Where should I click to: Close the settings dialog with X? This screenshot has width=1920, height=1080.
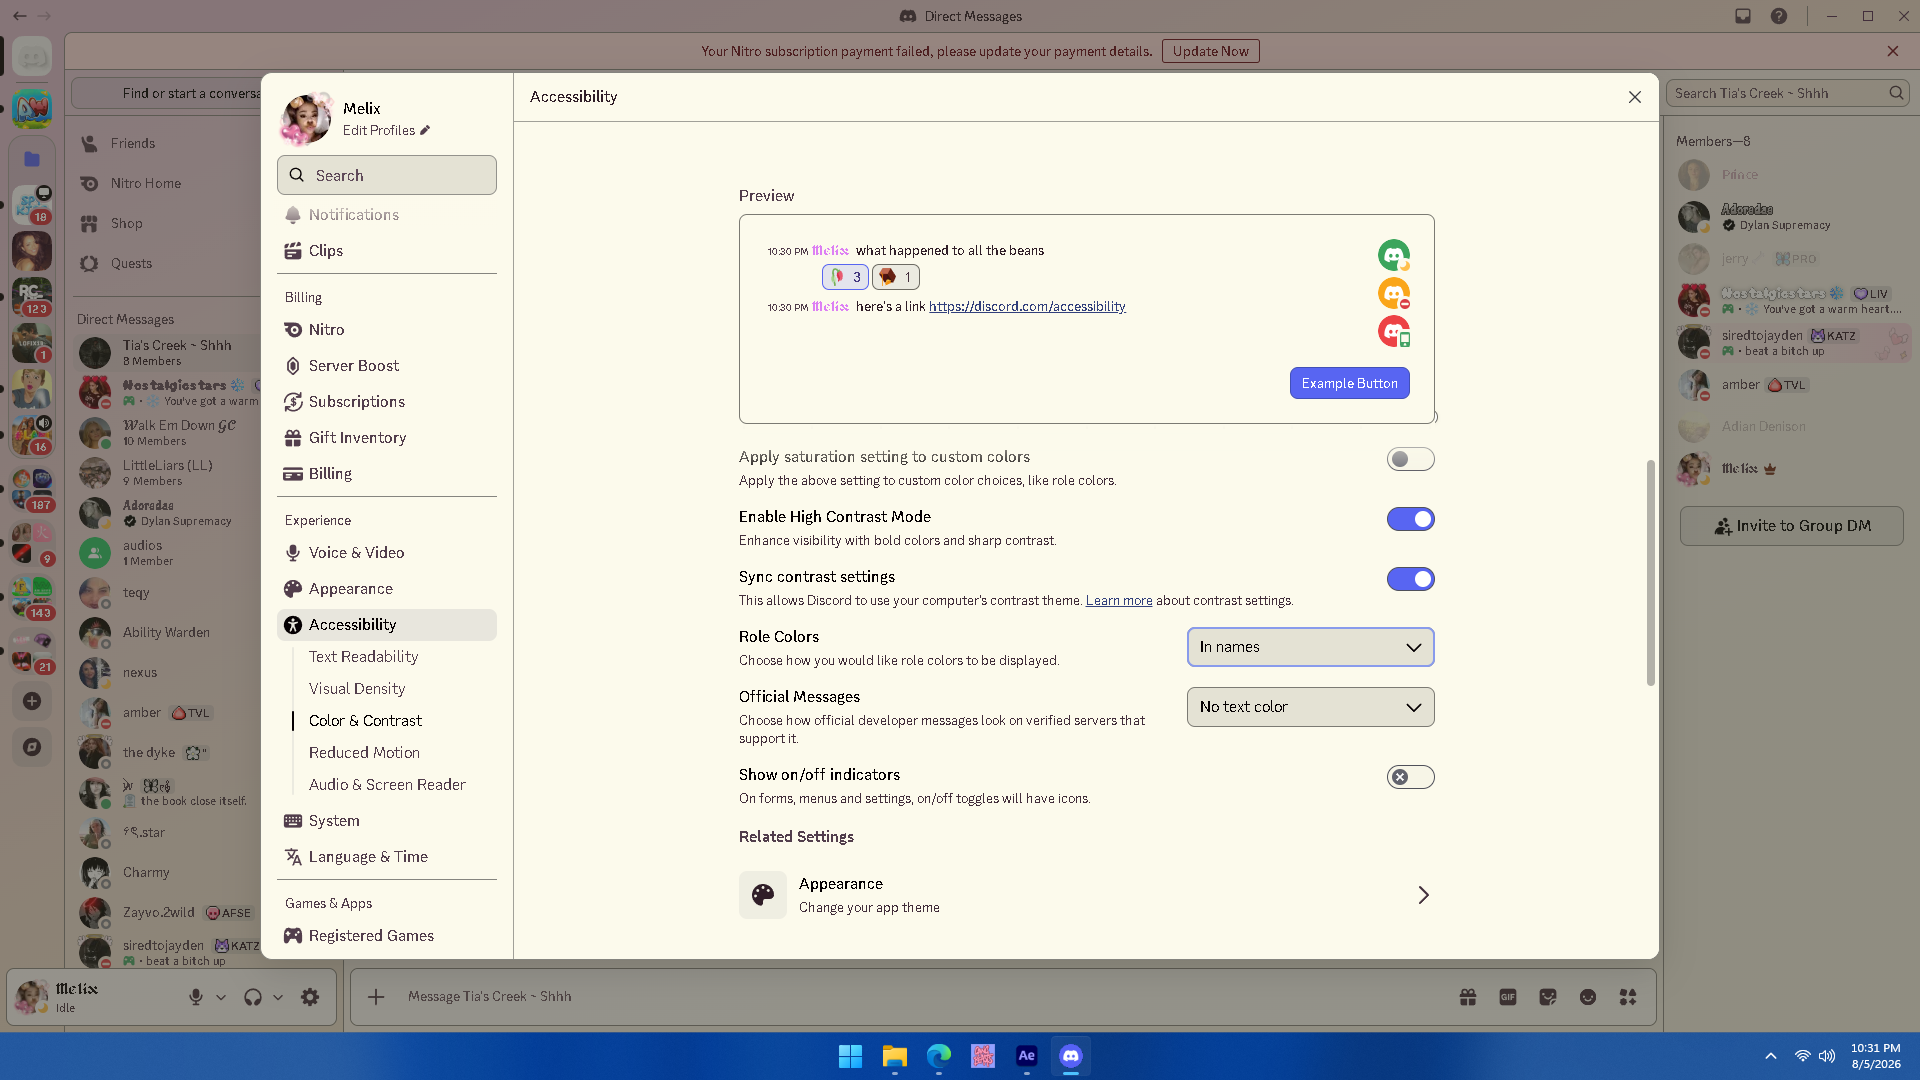coord(1635,97)
